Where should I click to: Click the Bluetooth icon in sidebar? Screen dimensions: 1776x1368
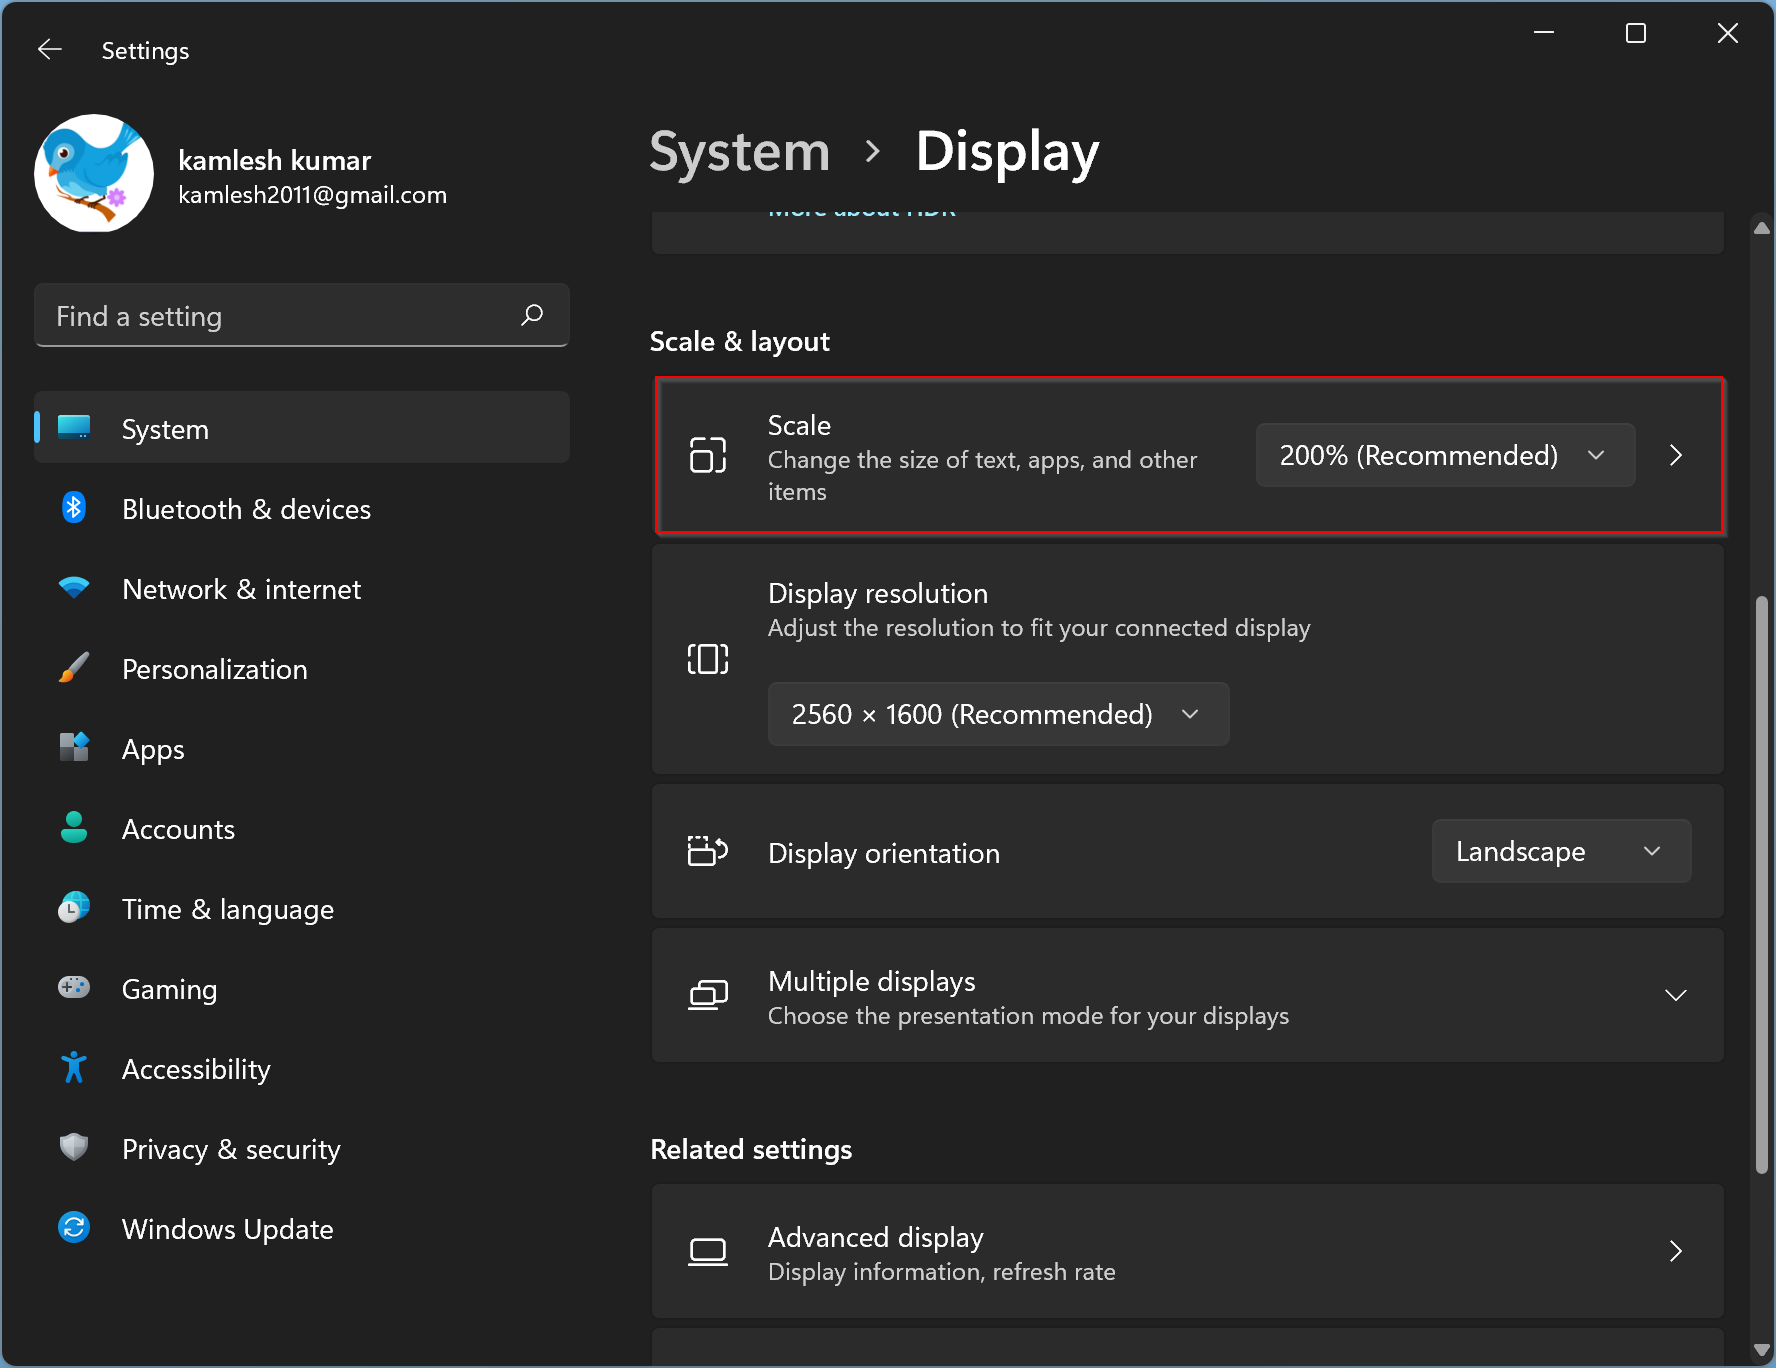[74, 508]
